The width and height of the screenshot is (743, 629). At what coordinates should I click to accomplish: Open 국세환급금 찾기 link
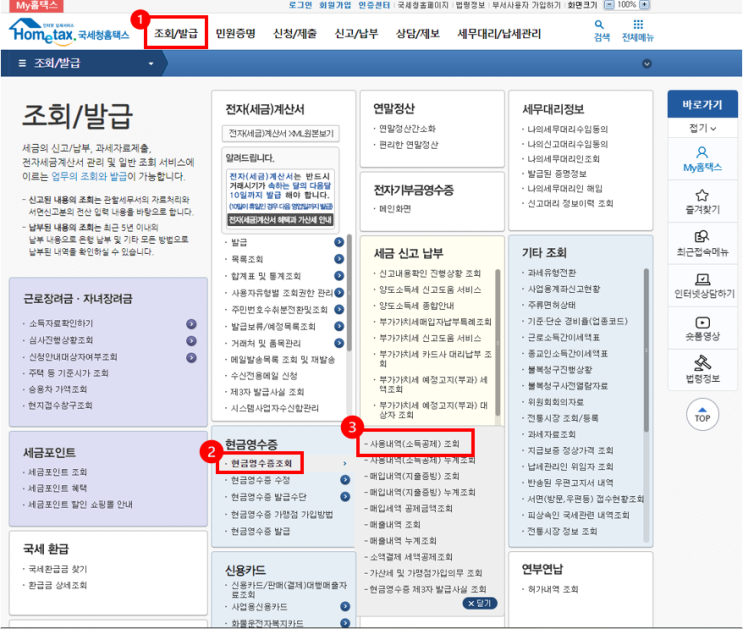tap(57, 568)
